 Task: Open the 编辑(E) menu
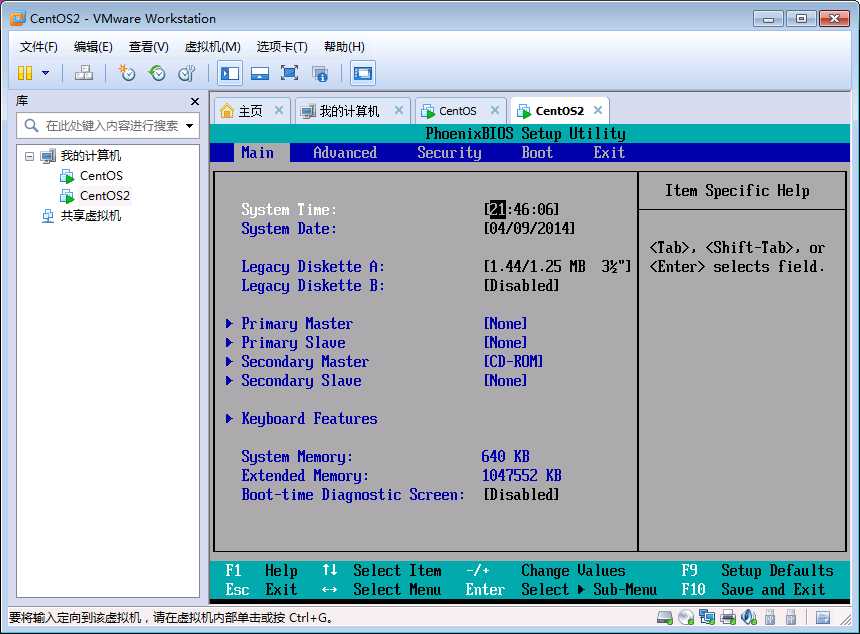click(93, 47)
